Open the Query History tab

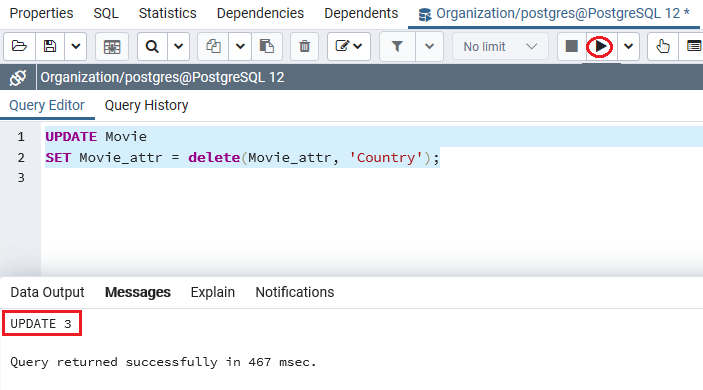(x=147, y=105)
